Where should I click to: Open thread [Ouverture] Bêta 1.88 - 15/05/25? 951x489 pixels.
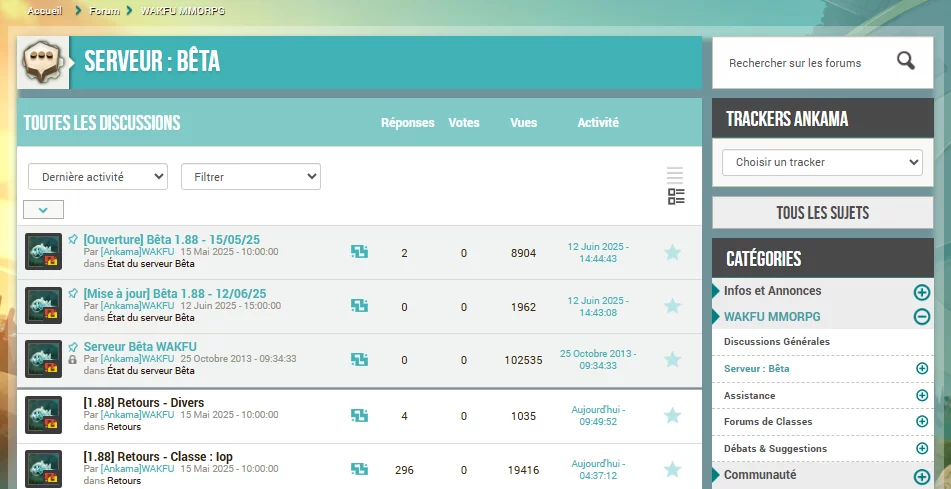pos(172,240)
